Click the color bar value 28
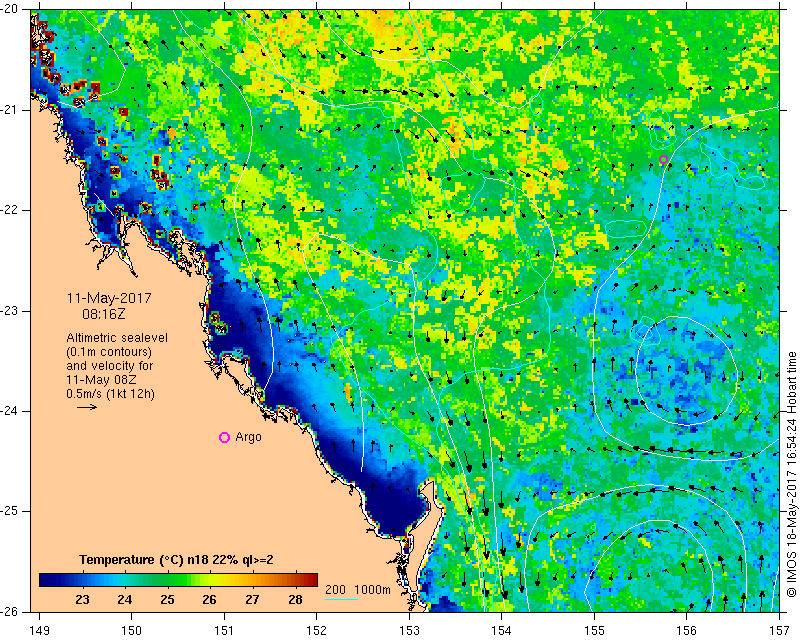The height and width of the screenshot is (640, 800). pyautogui.click(x=295, y=599)
